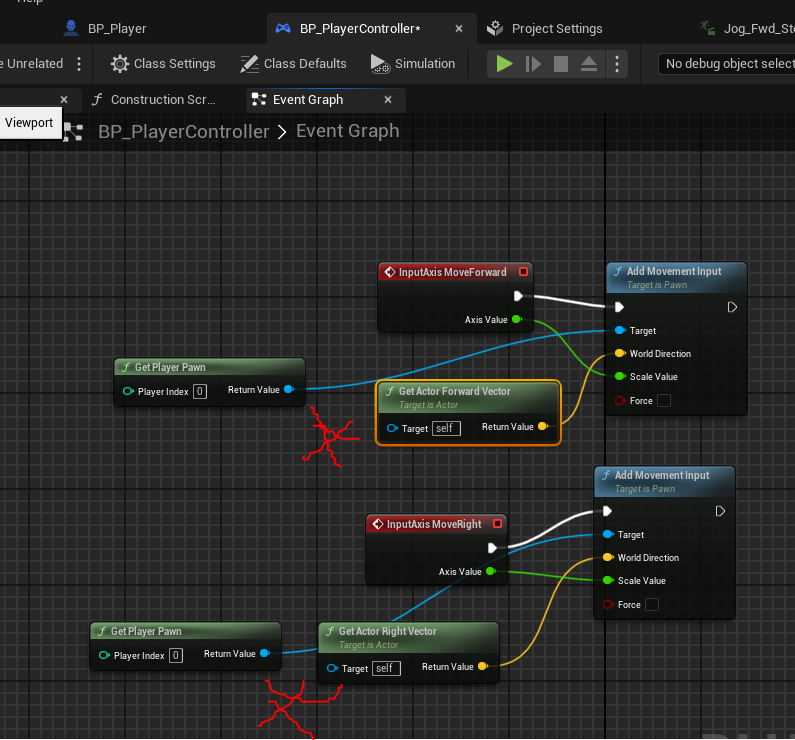The width and height of the screenshot is (795, 740).
Task: Click lower Add Movement Input exec input pin
Action: tap(607, 511)
